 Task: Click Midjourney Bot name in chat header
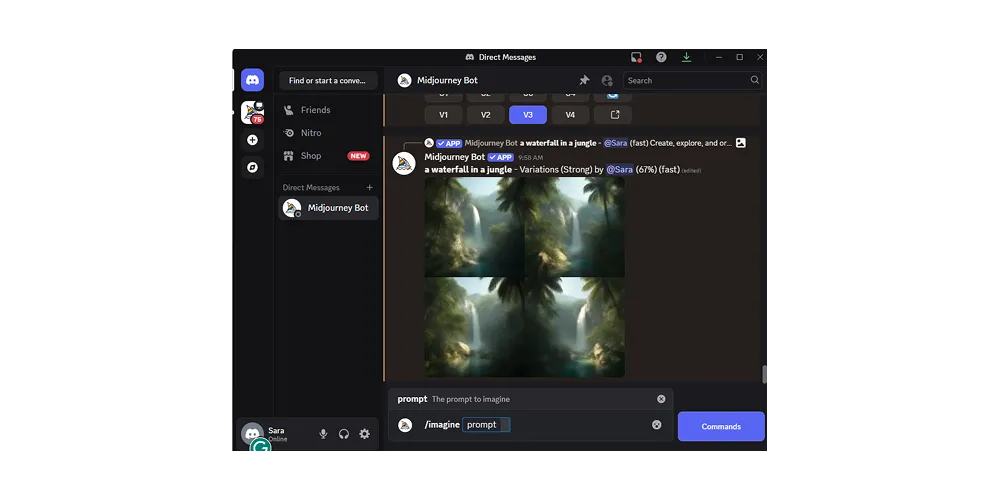click(x=447, y=80)
